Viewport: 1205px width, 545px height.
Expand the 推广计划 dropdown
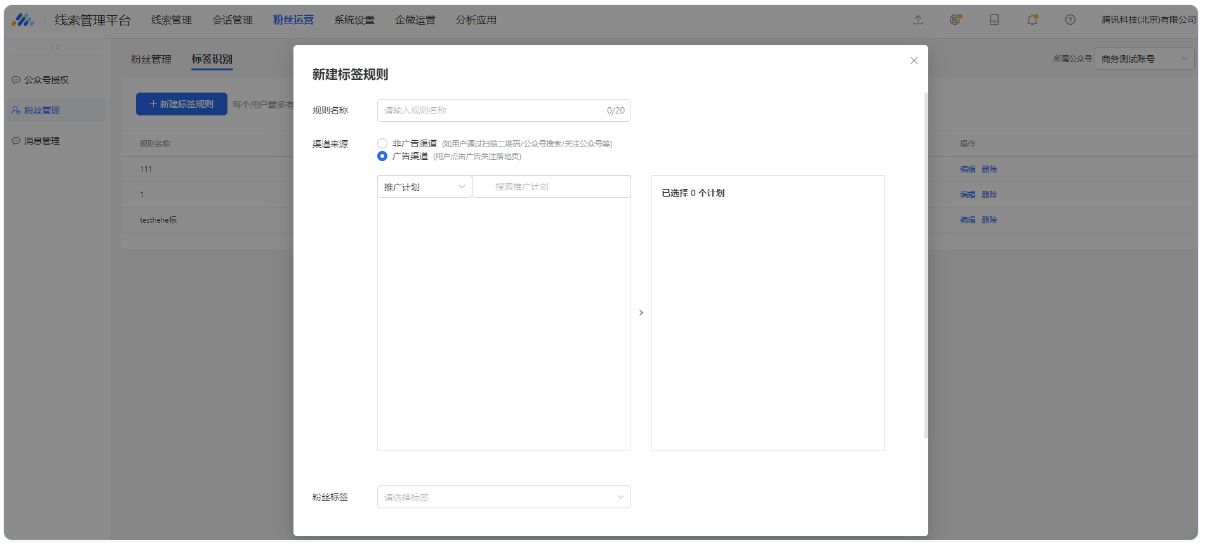click(424, 187)
